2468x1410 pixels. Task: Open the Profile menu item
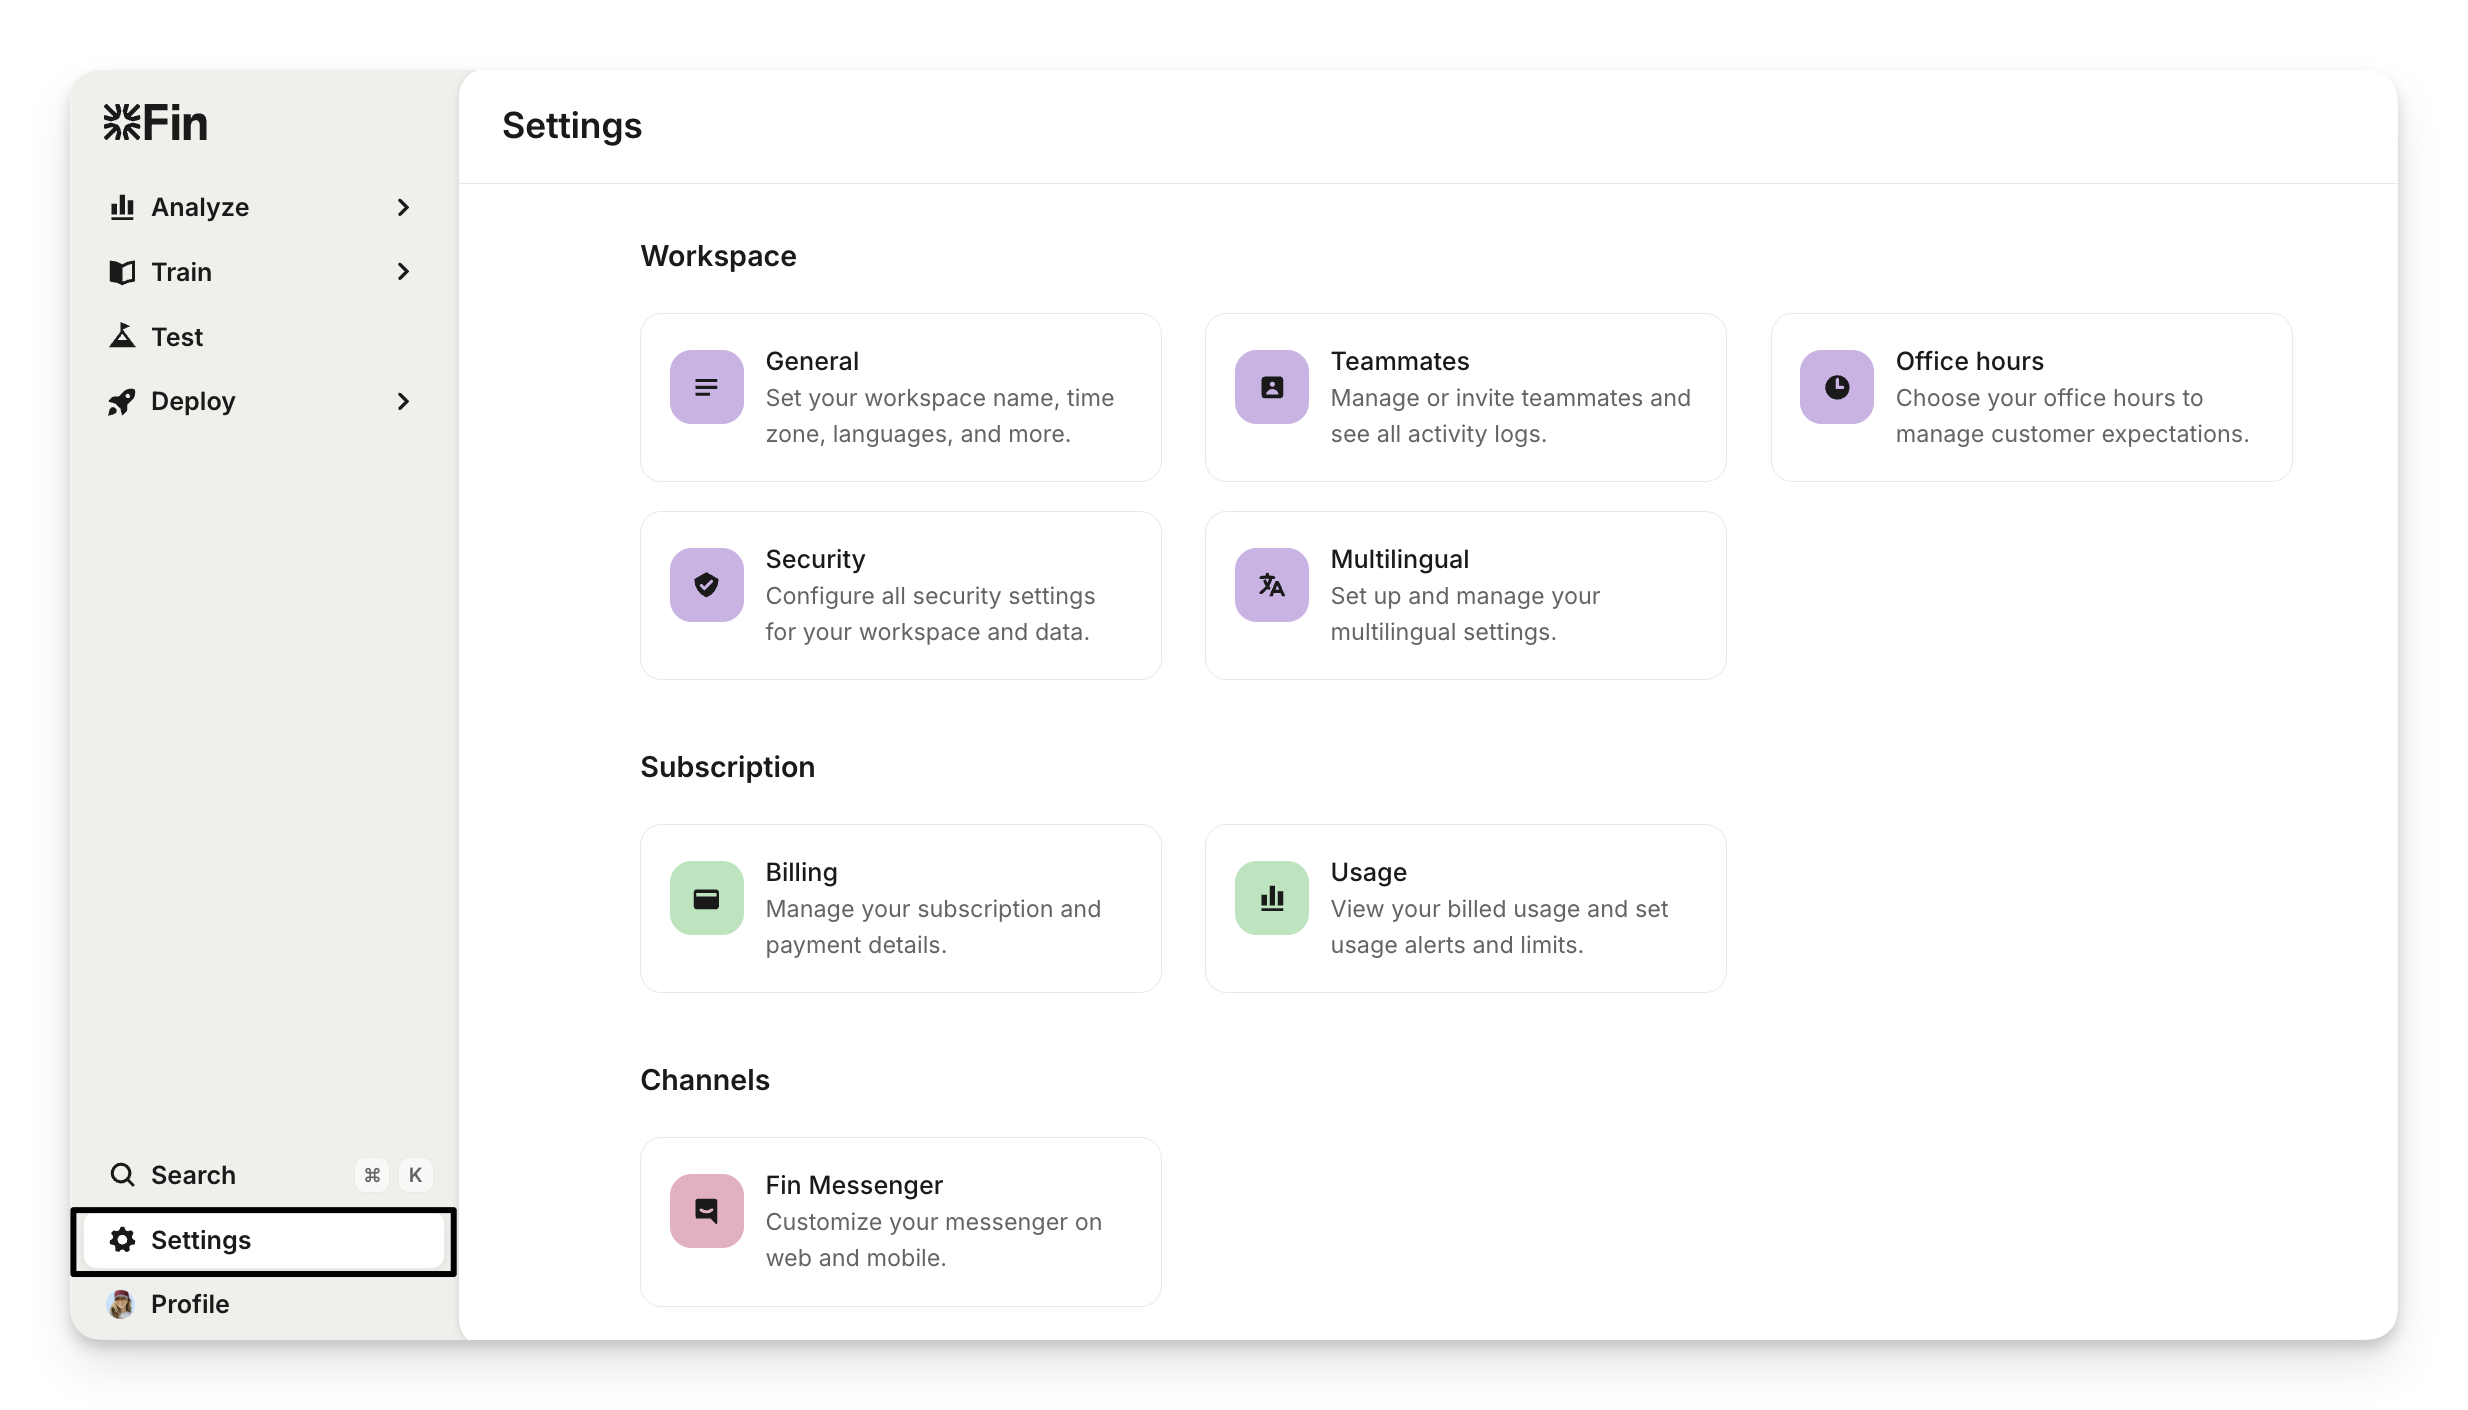pos(190,1304)
